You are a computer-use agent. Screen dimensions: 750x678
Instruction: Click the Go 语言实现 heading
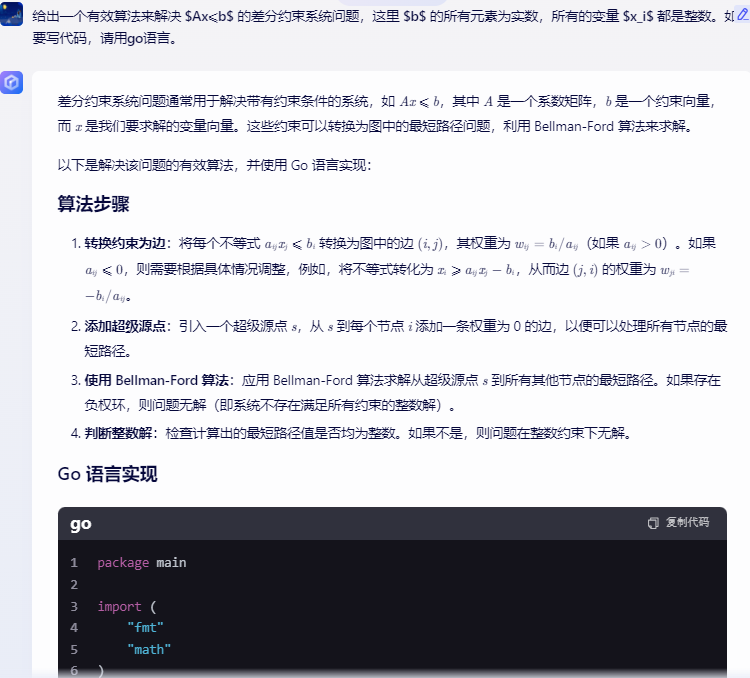click(x=107, y=474)
